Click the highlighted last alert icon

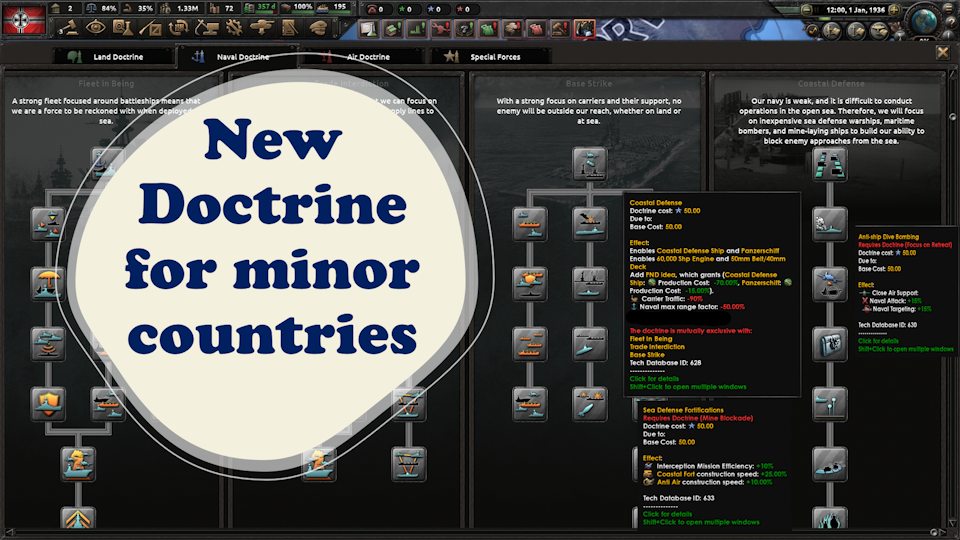[x=584, y=28]
